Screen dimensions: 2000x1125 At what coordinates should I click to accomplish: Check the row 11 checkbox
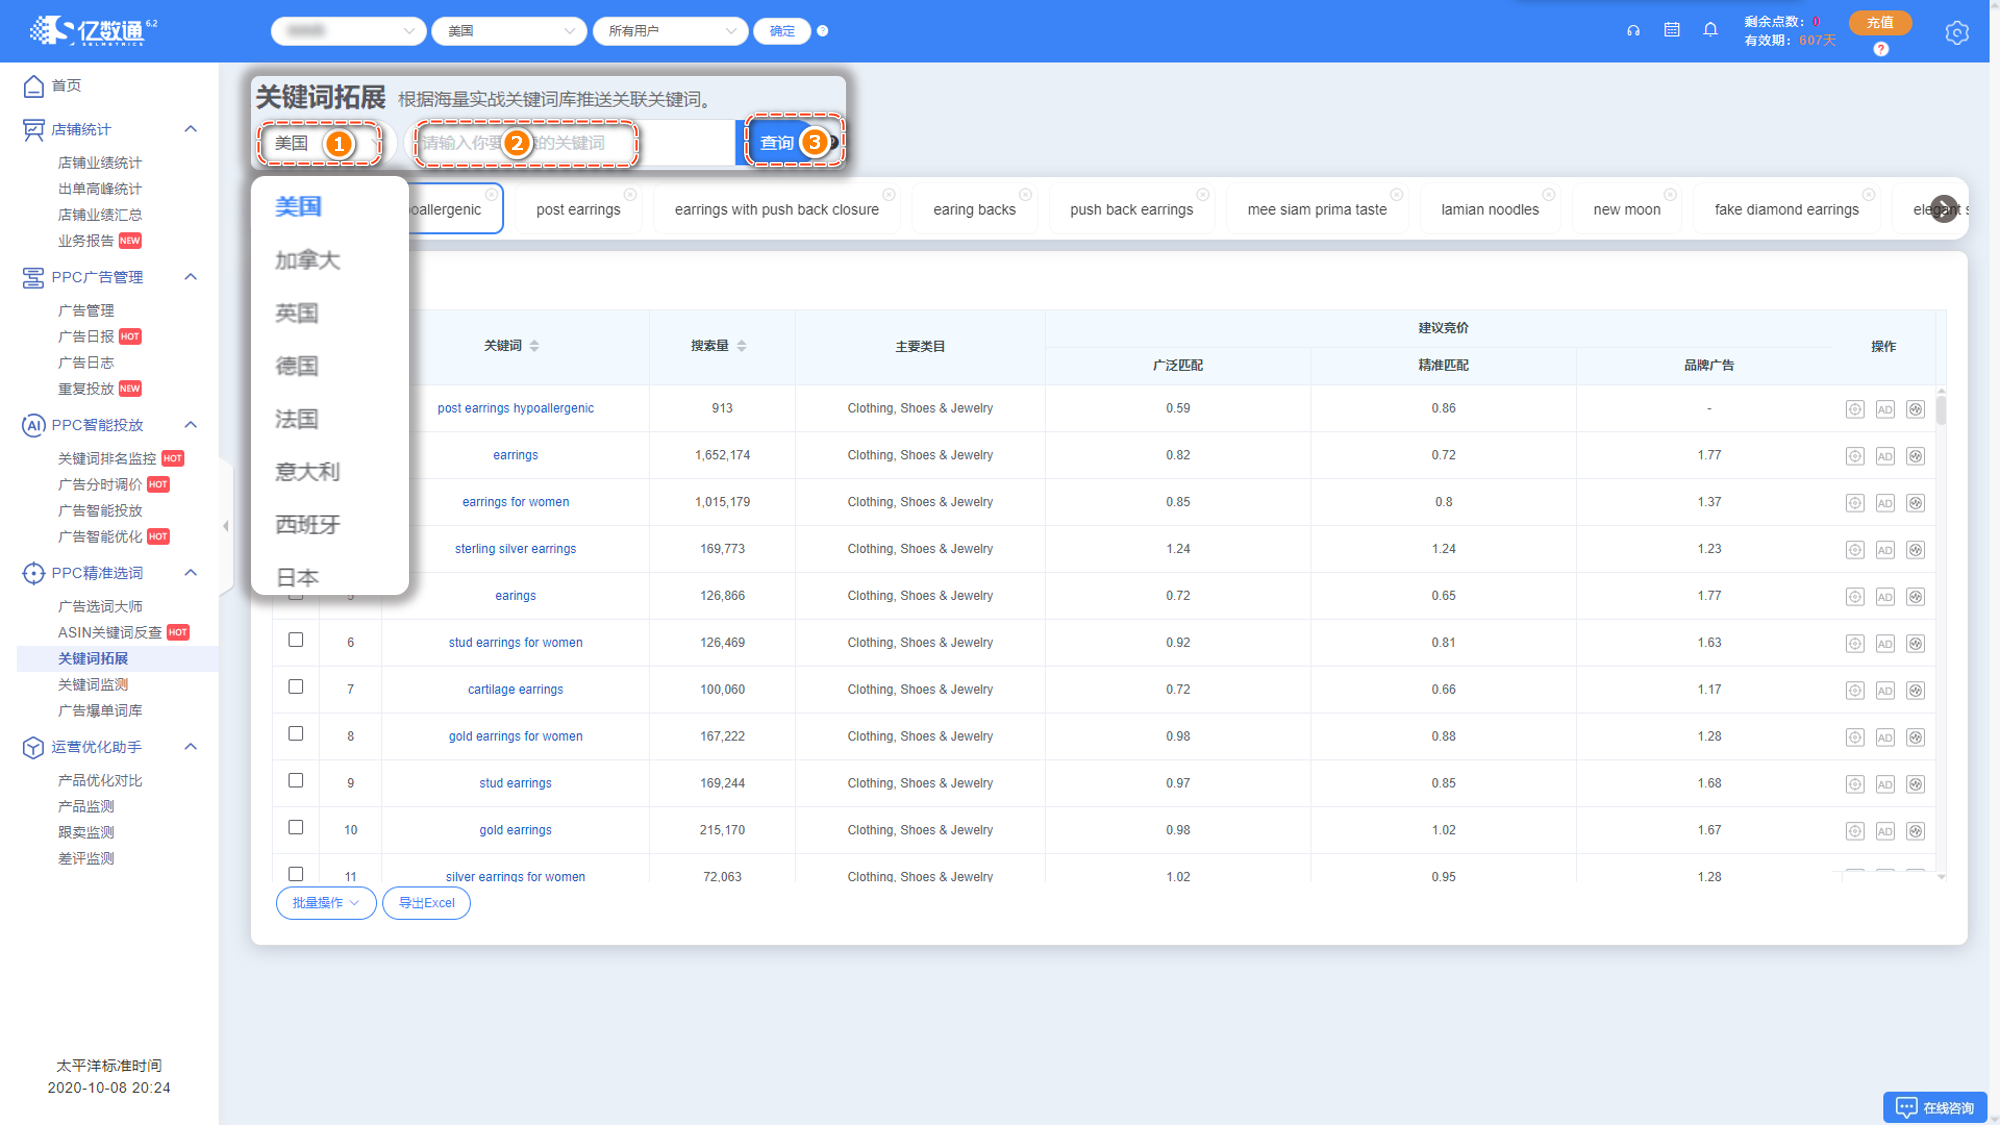(296, 874)
